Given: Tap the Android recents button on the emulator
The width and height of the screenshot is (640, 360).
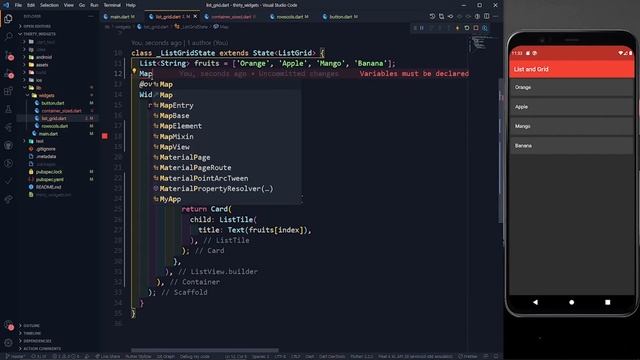Looking at the screenshot, I should point(607,302).
